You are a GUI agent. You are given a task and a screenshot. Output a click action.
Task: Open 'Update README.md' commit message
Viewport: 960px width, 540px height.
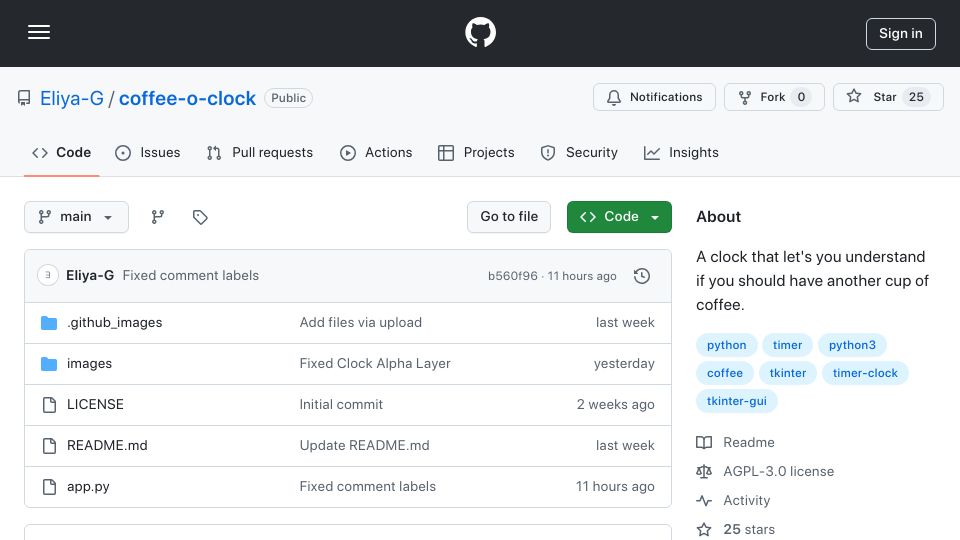pyautogui.click(x=364, y=446)
